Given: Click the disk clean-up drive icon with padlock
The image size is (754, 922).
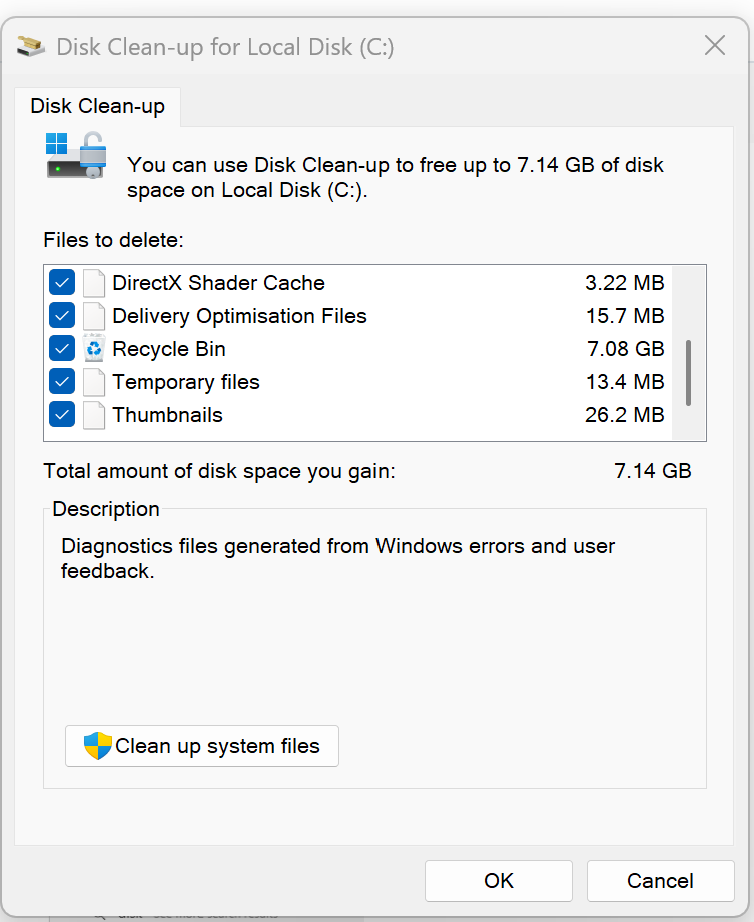Looking at the screenshot, I should tap(75, 156).
